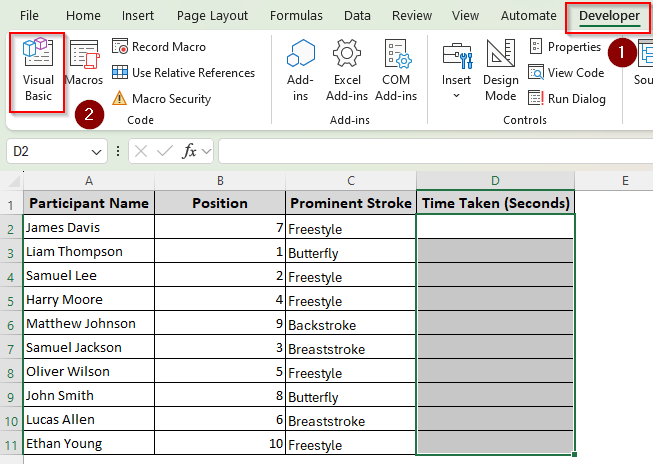This screenshot has width=653, height=464.
Task: Click the Prominent Stroke header cell
Action: (x=351, y=203)
